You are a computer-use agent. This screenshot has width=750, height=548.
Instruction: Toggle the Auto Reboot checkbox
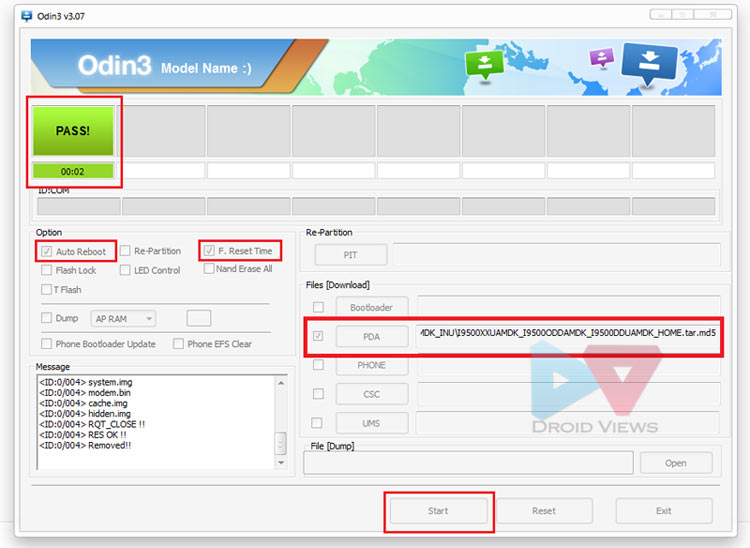[x=46, y=252]
